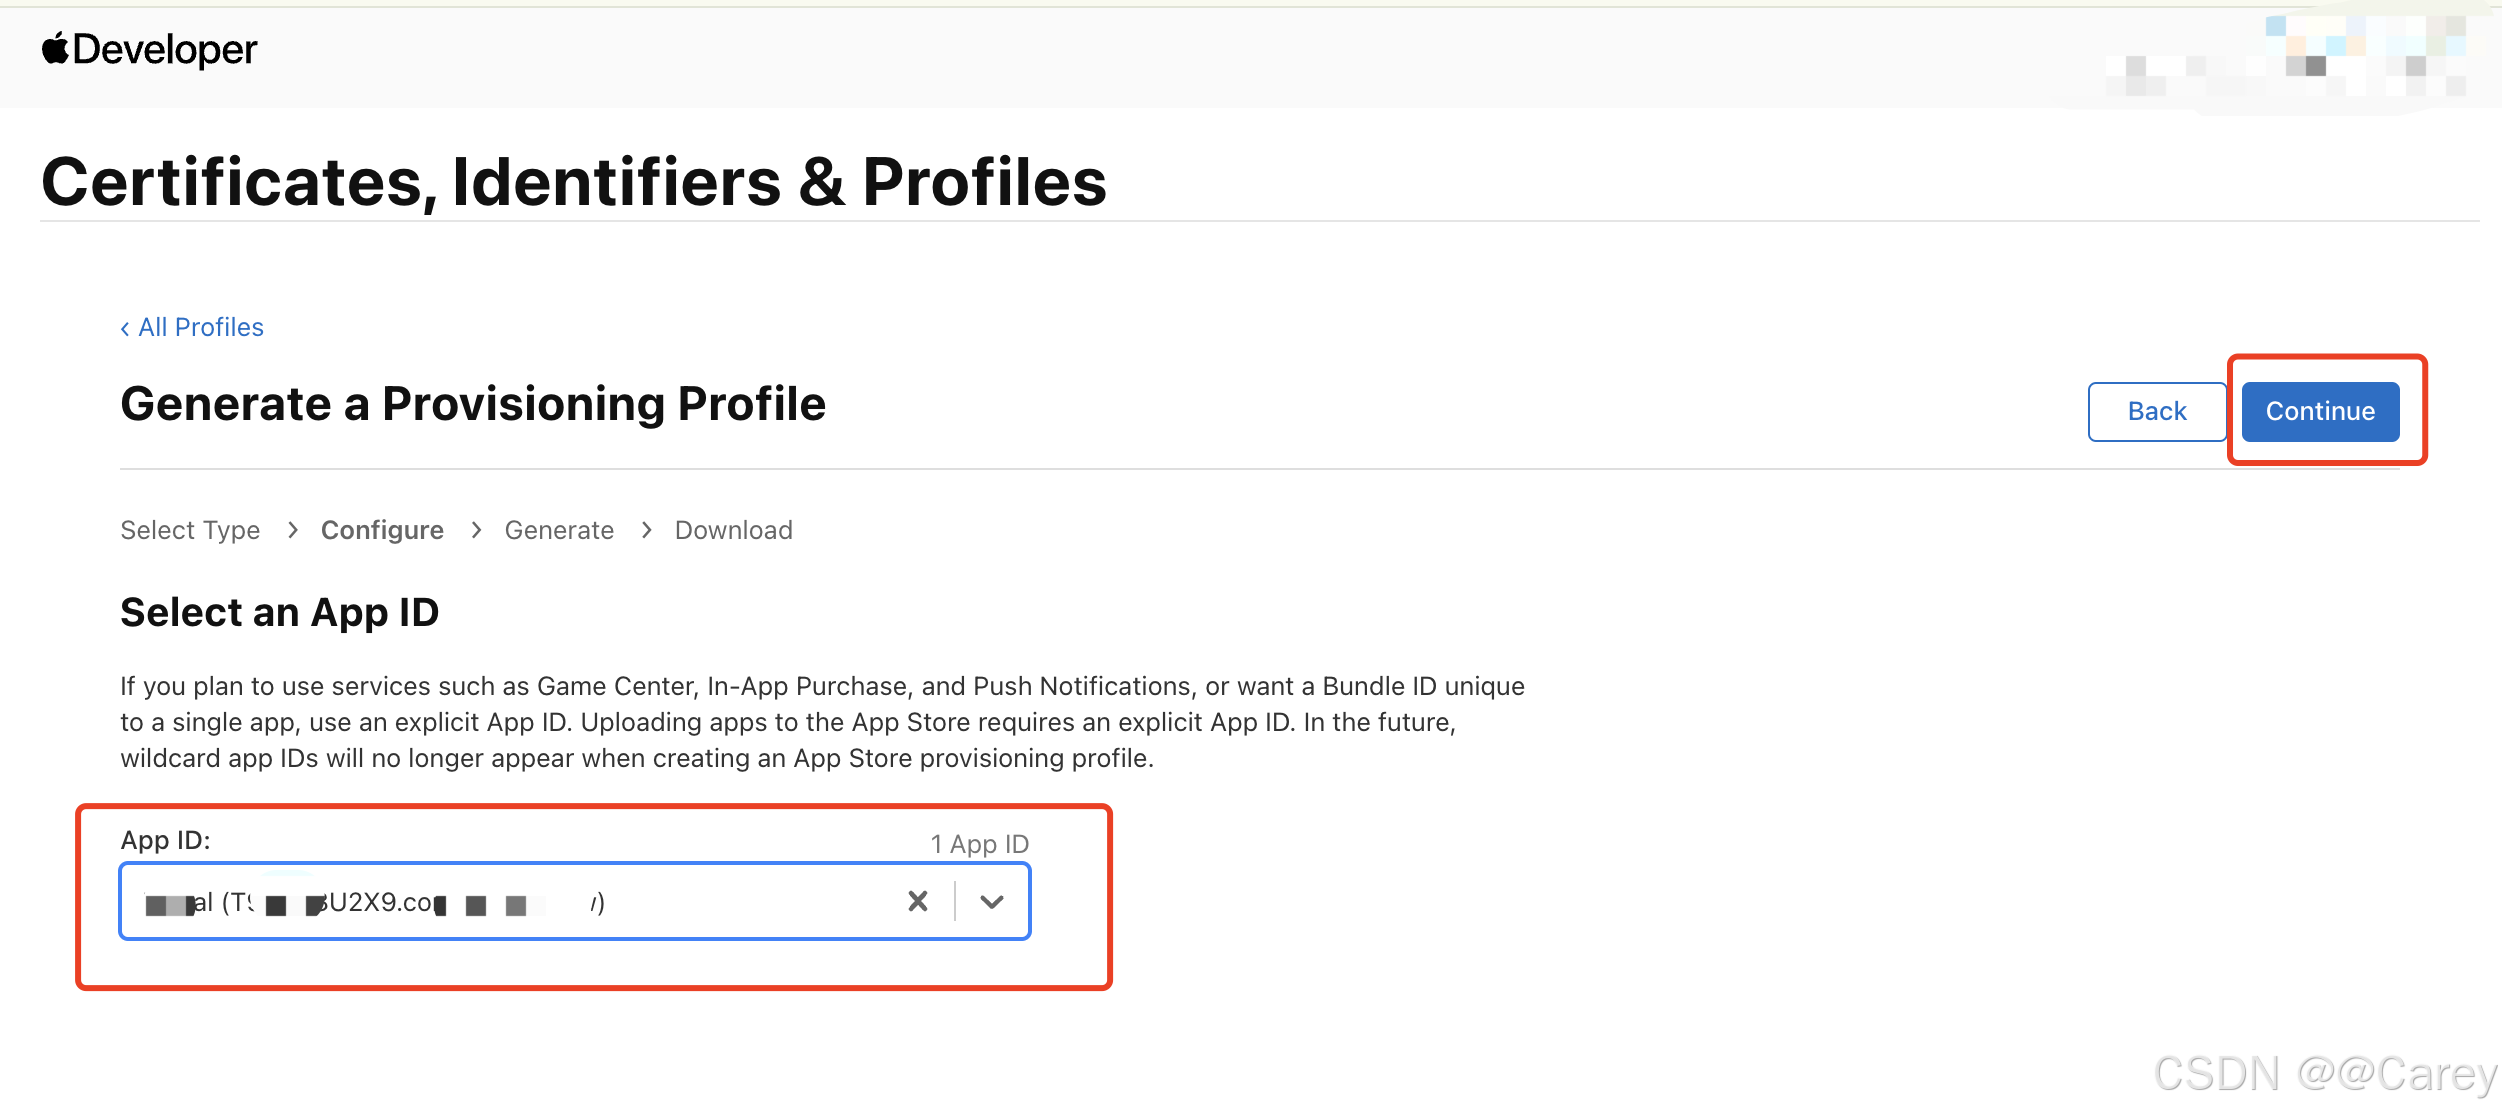Click the chevron left of All Profiles

(125, 329)
